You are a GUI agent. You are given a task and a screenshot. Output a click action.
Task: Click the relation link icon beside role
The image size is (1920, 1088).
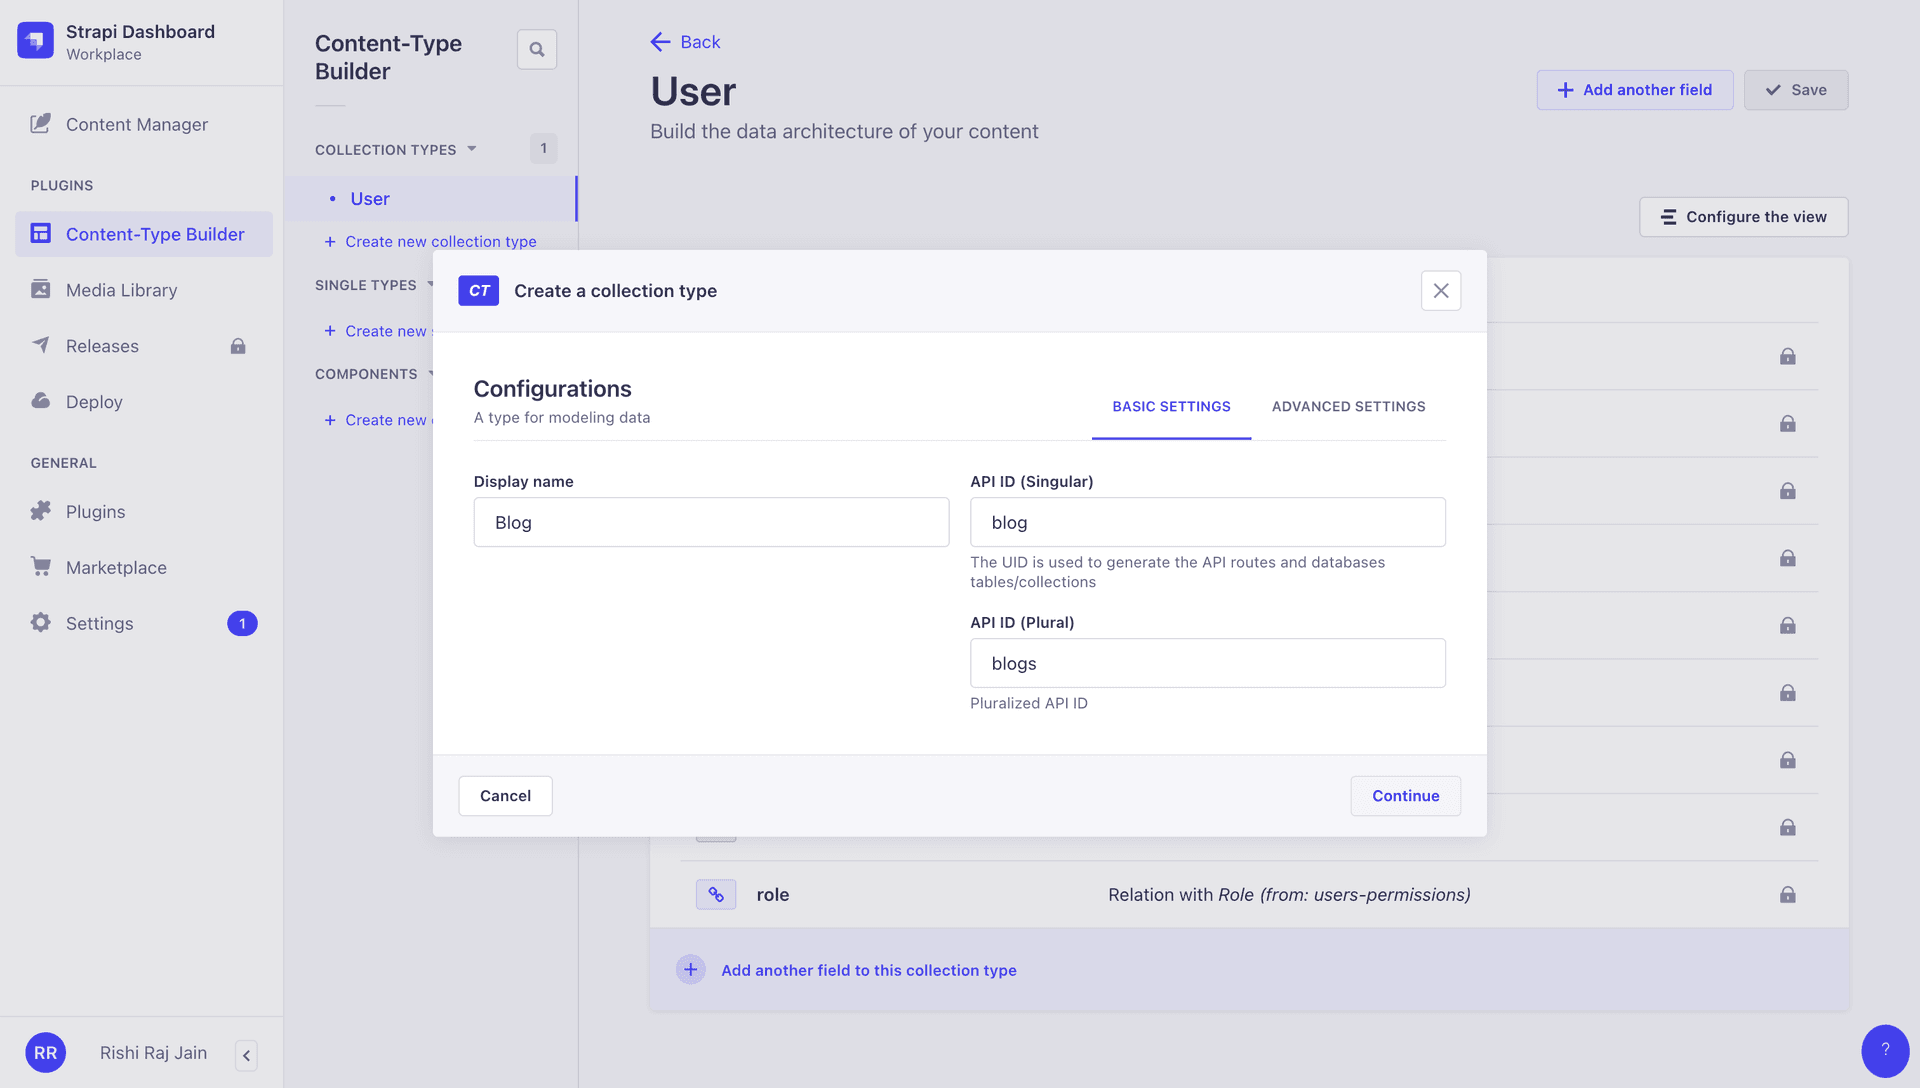point(716,894)
